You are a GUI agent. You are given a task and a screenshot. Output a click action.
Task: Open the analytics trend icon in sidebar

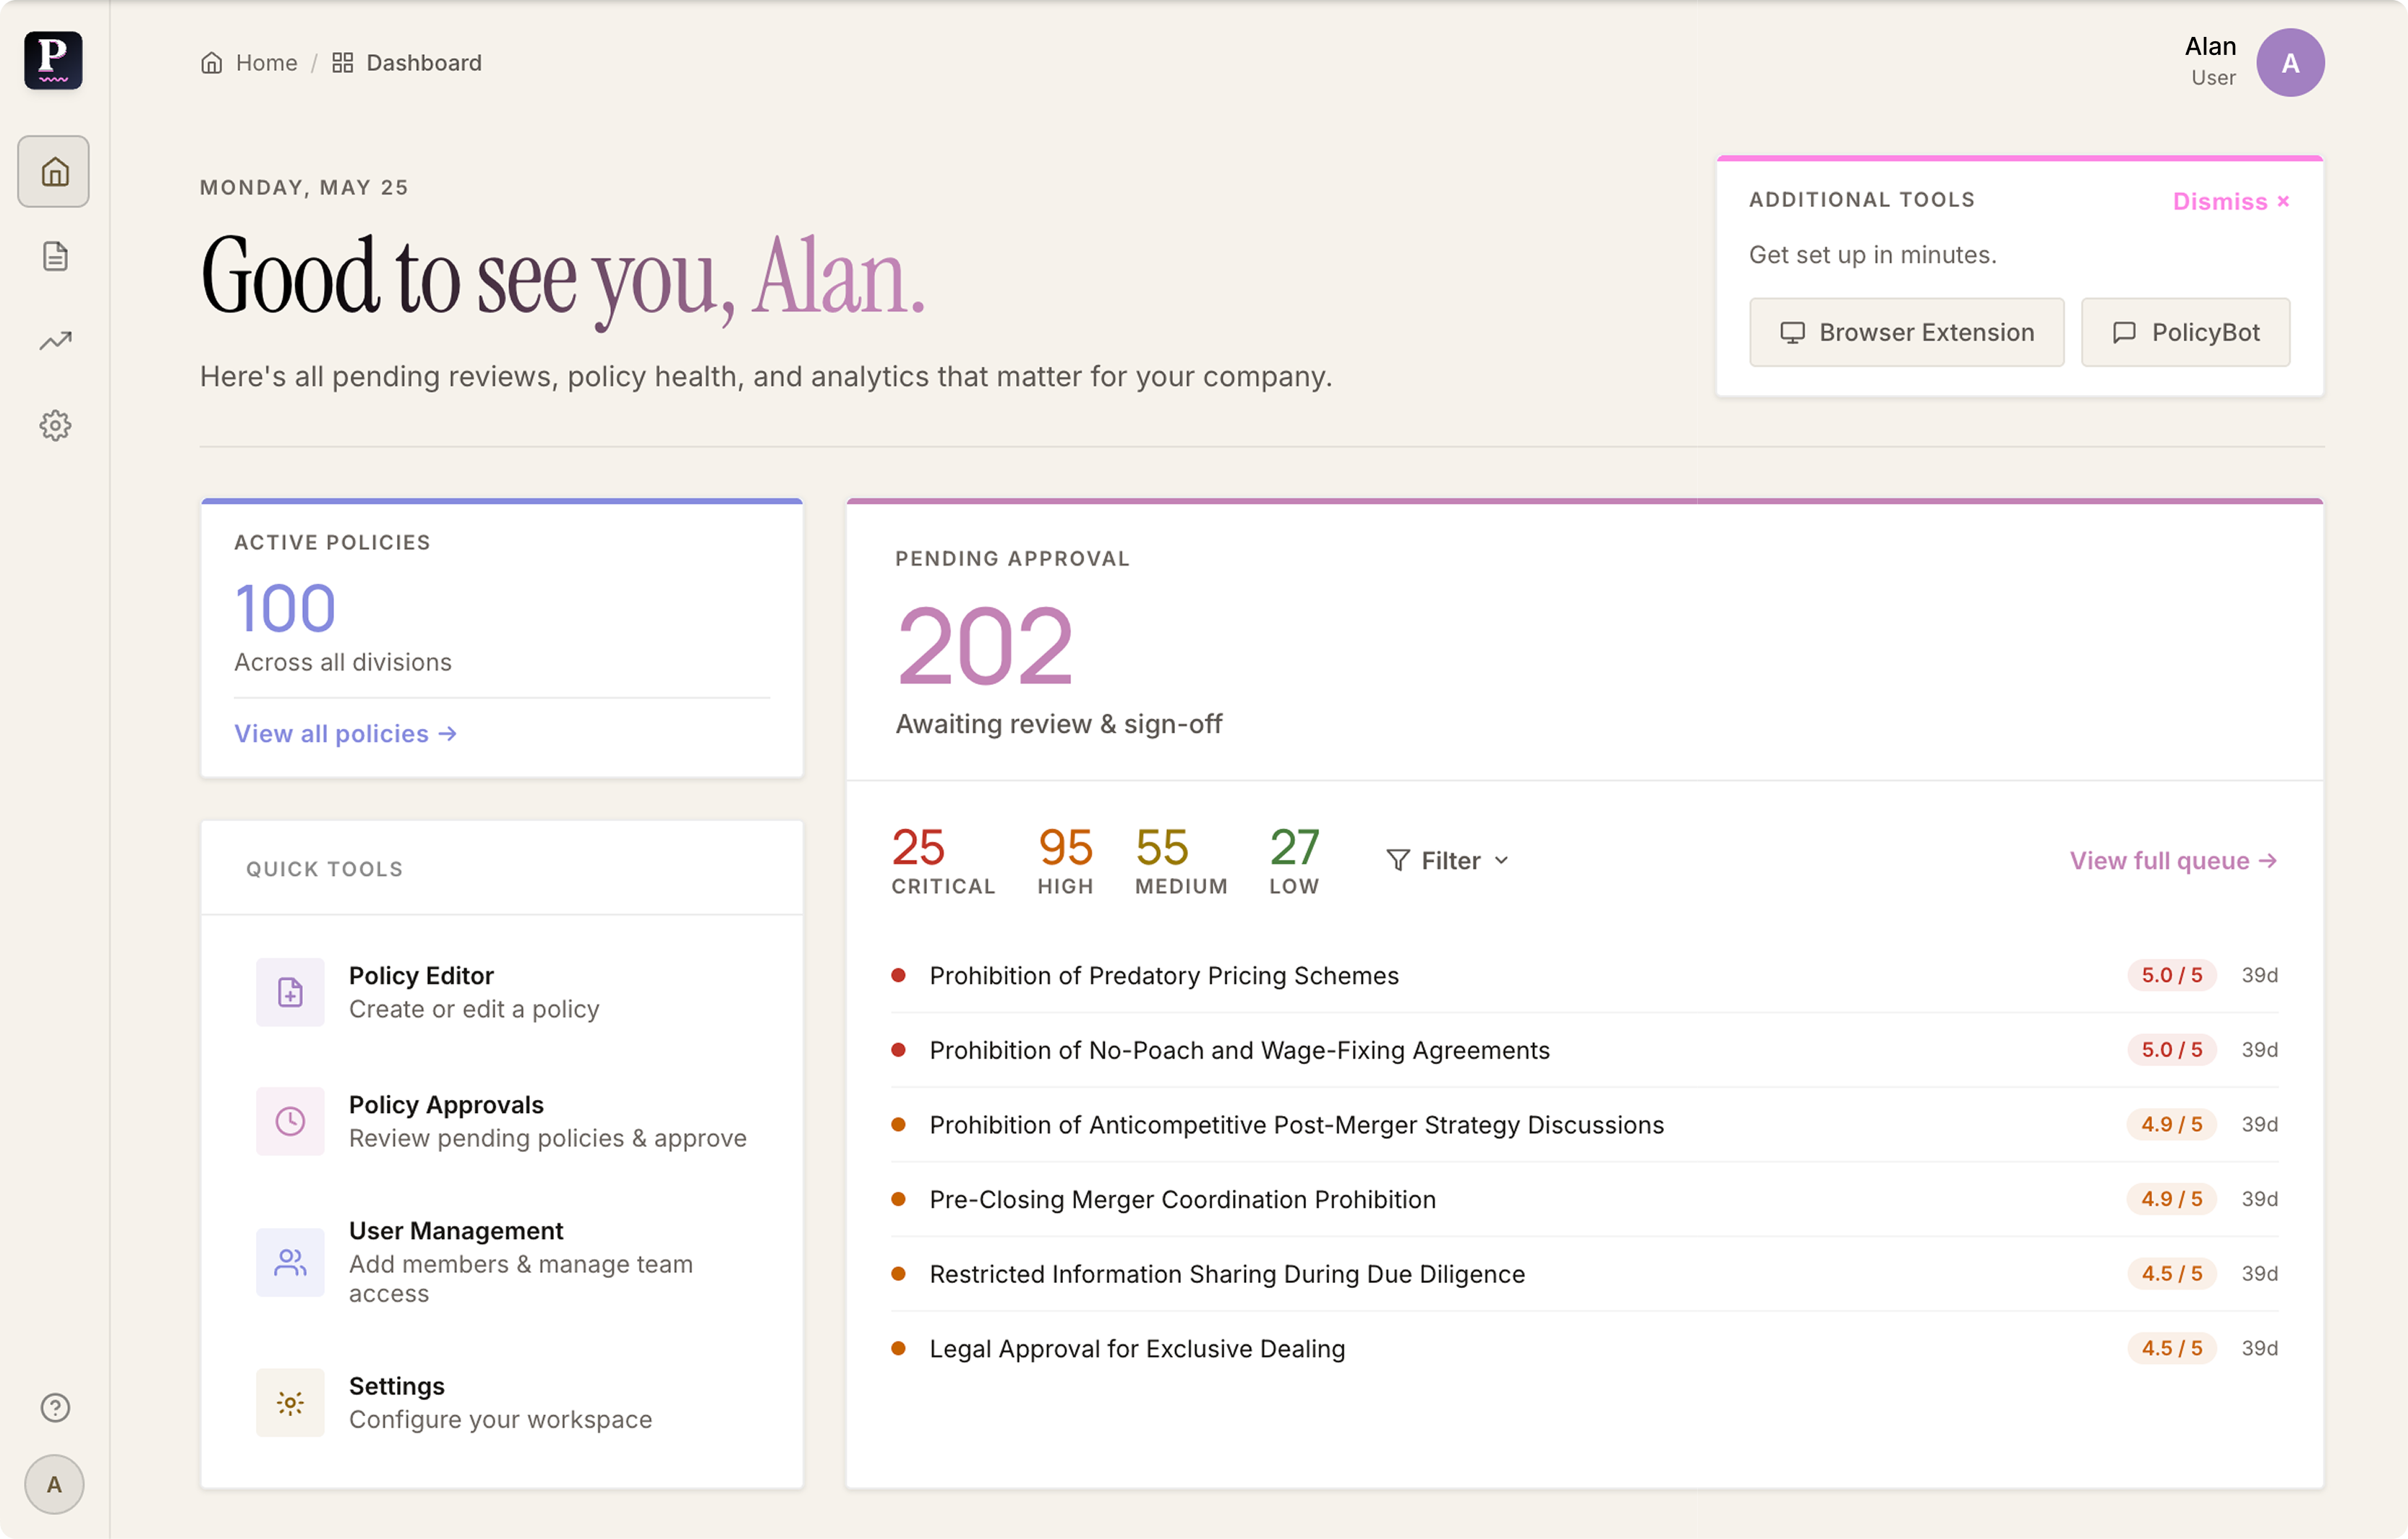tap(55, 341)
